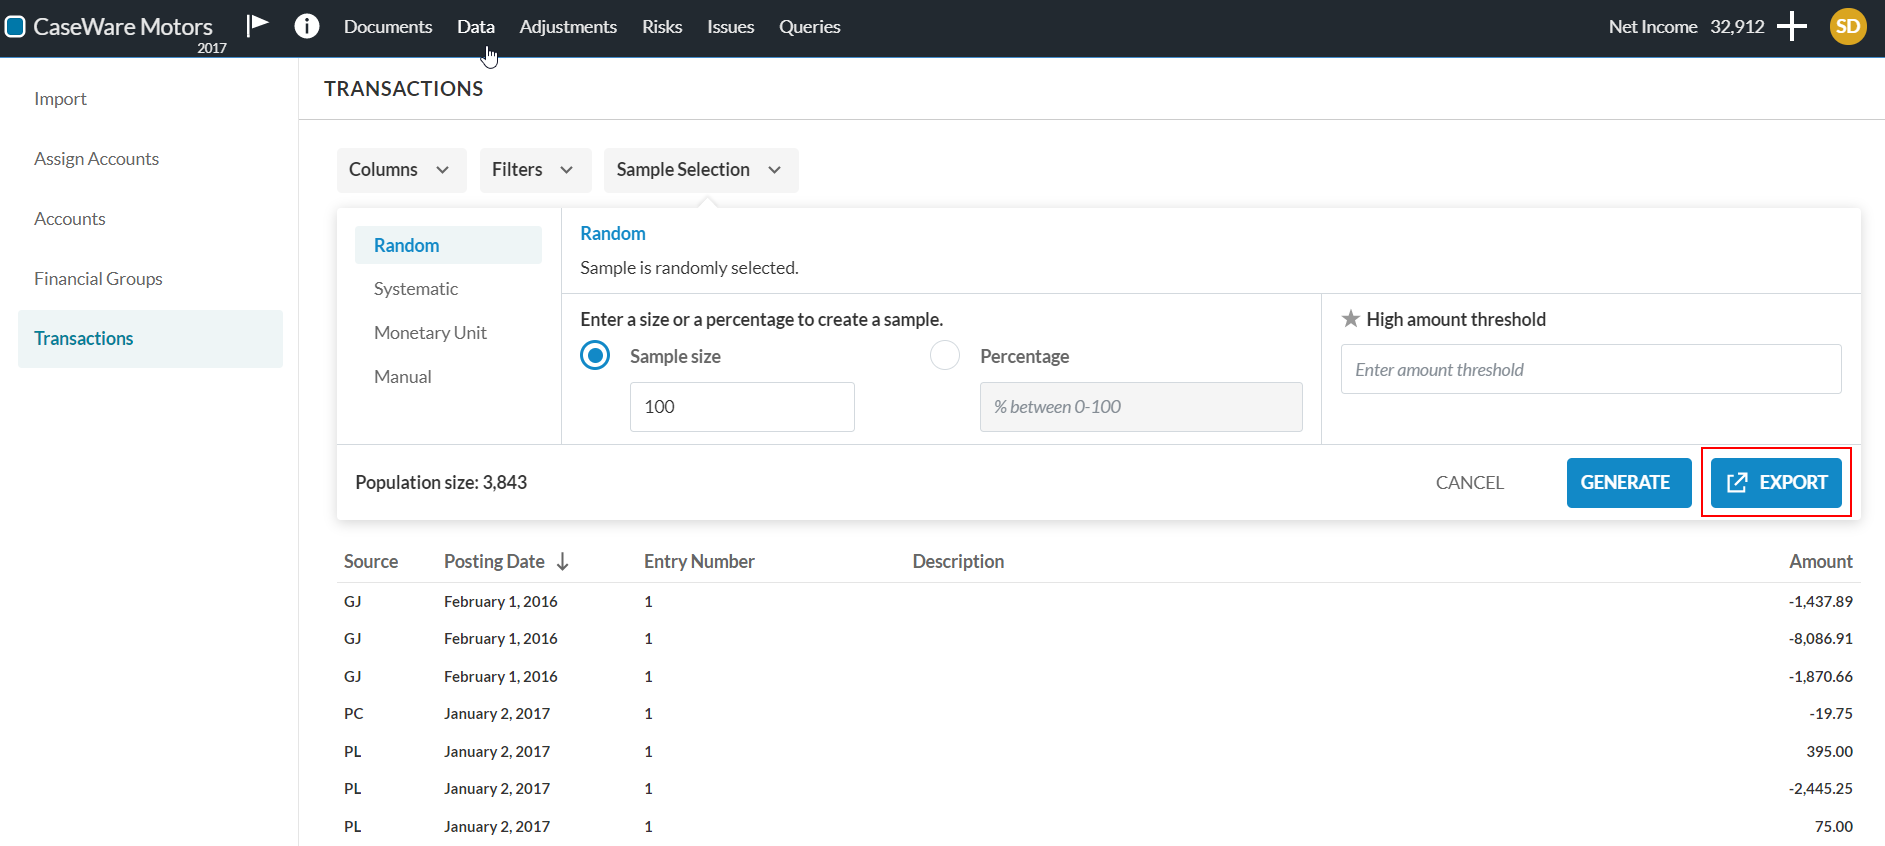
Task: Open the SD user avatar menu
Action: [1848, 27]
